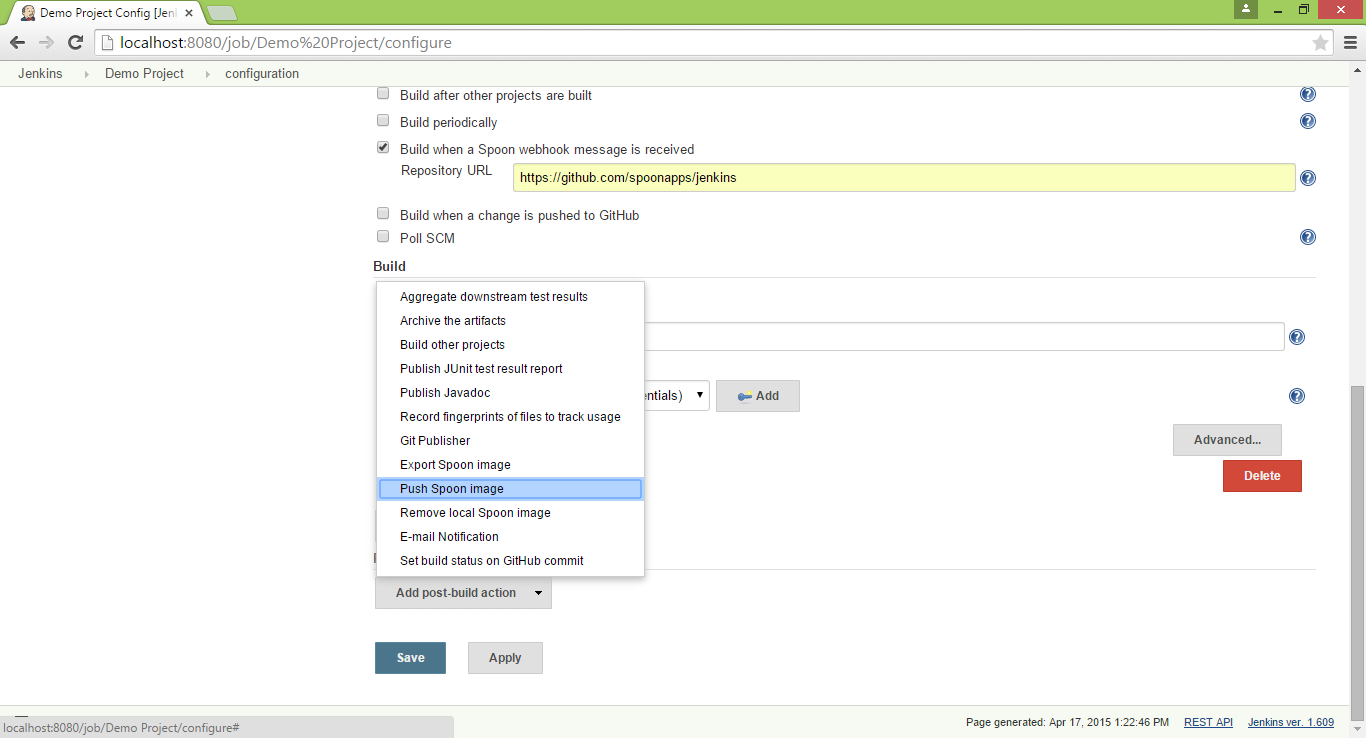Viewport: 1366px width, 738px height.
Task: Select Record fingerprints of files option
Action: [x=510, y=417]
